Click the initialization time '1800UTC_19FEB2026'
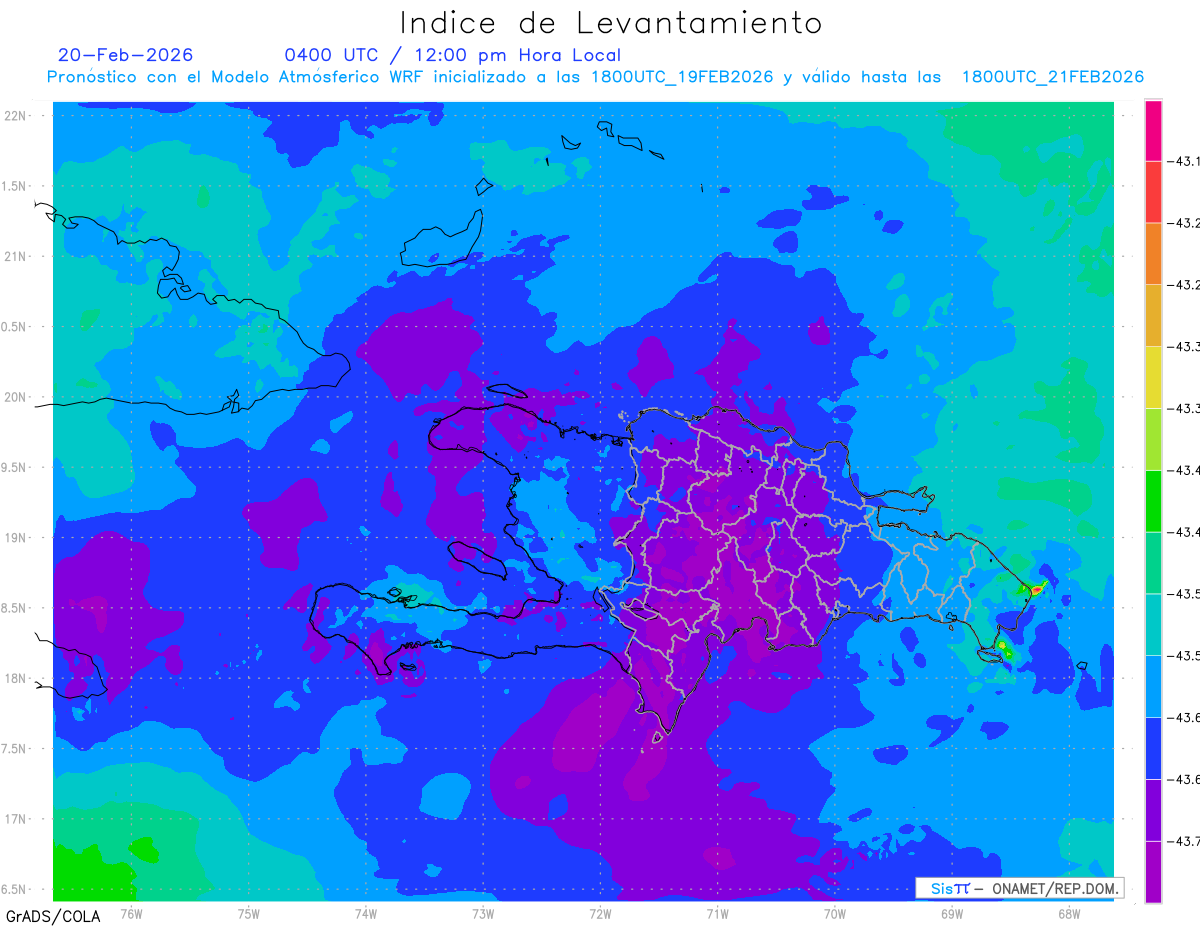 pyautogui.click(x=682, y=77)
